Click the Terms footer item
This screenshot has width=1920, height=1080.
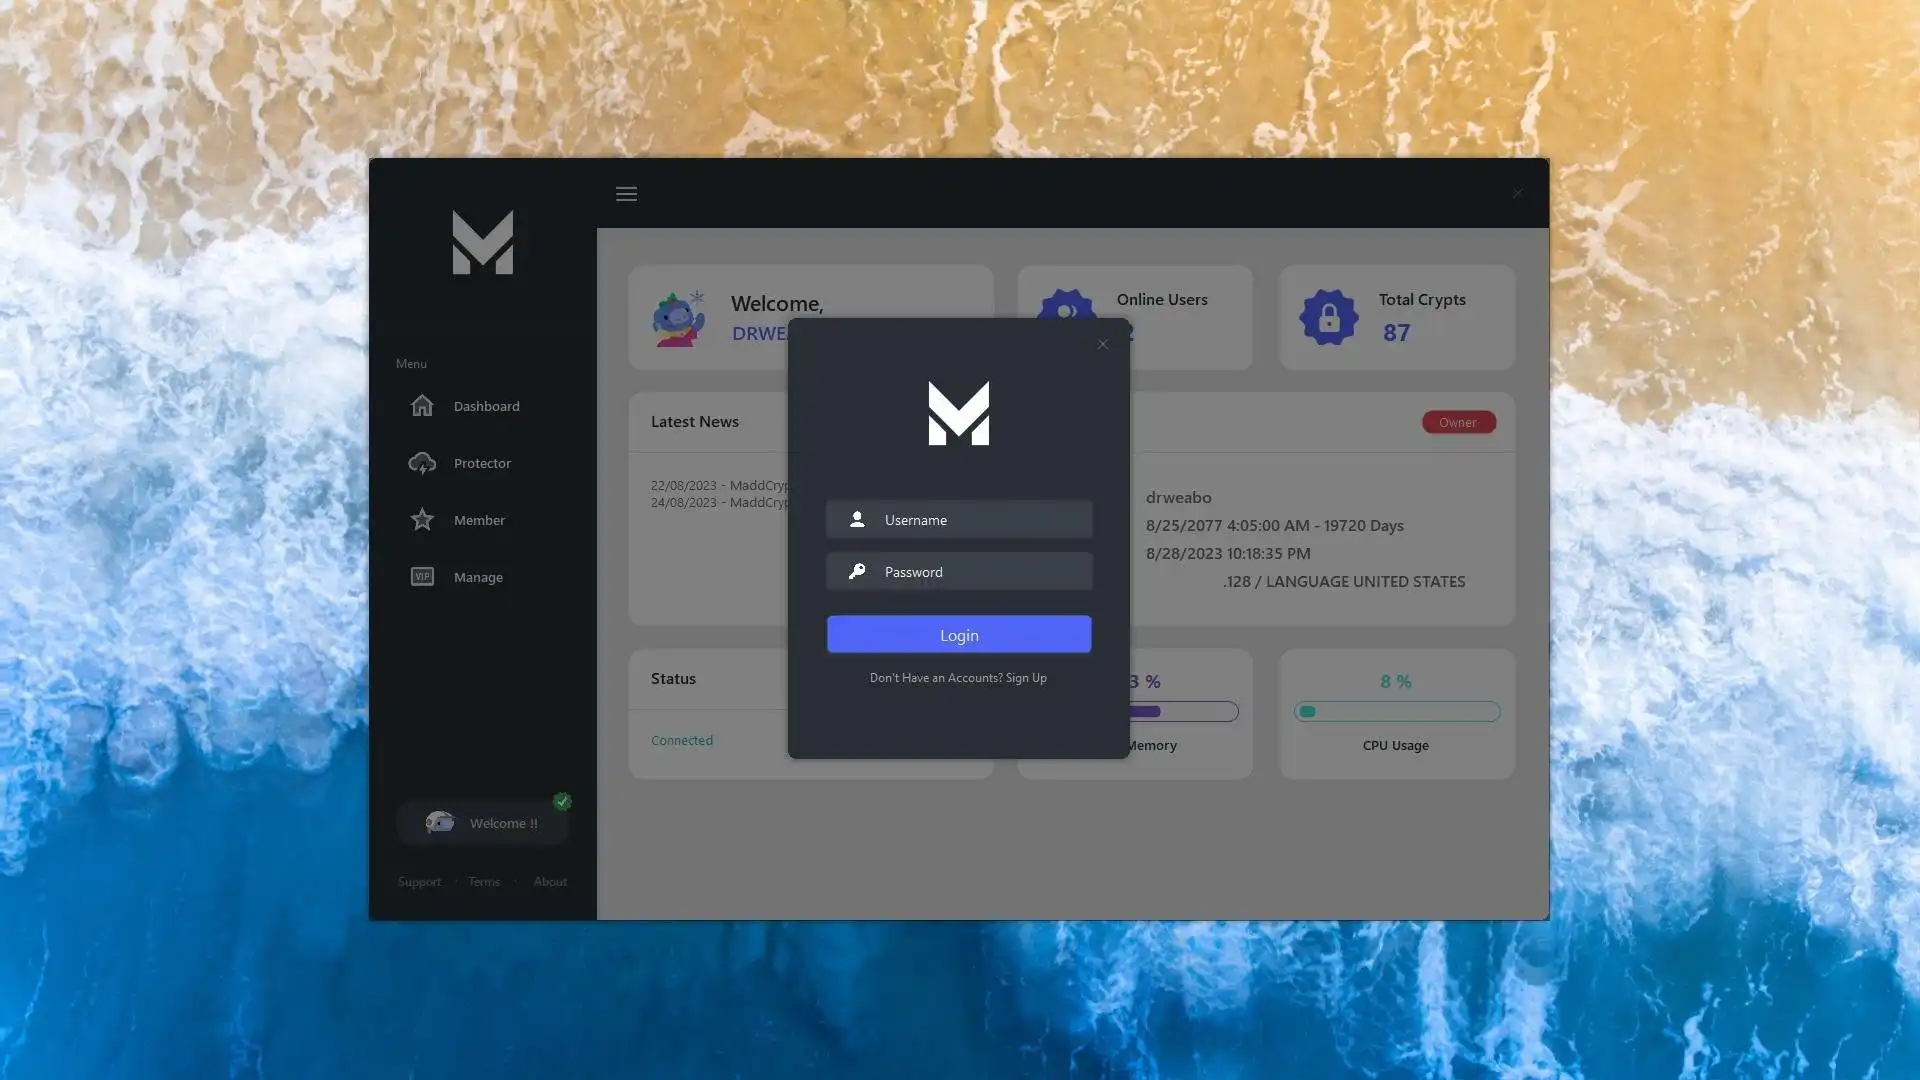click(484, 881)
